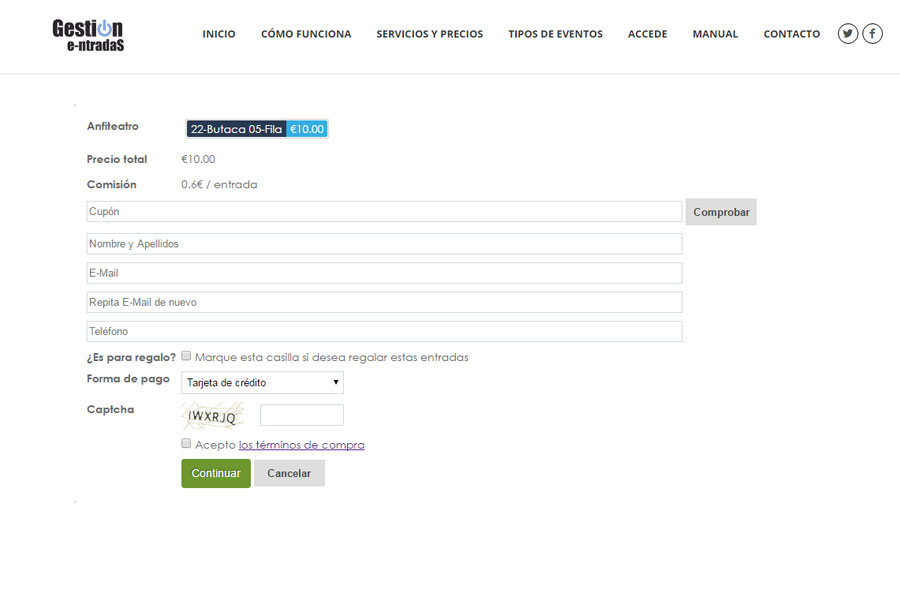Go to the INICIO menu item
The image size is (900, 600).
tap(219, 34)
